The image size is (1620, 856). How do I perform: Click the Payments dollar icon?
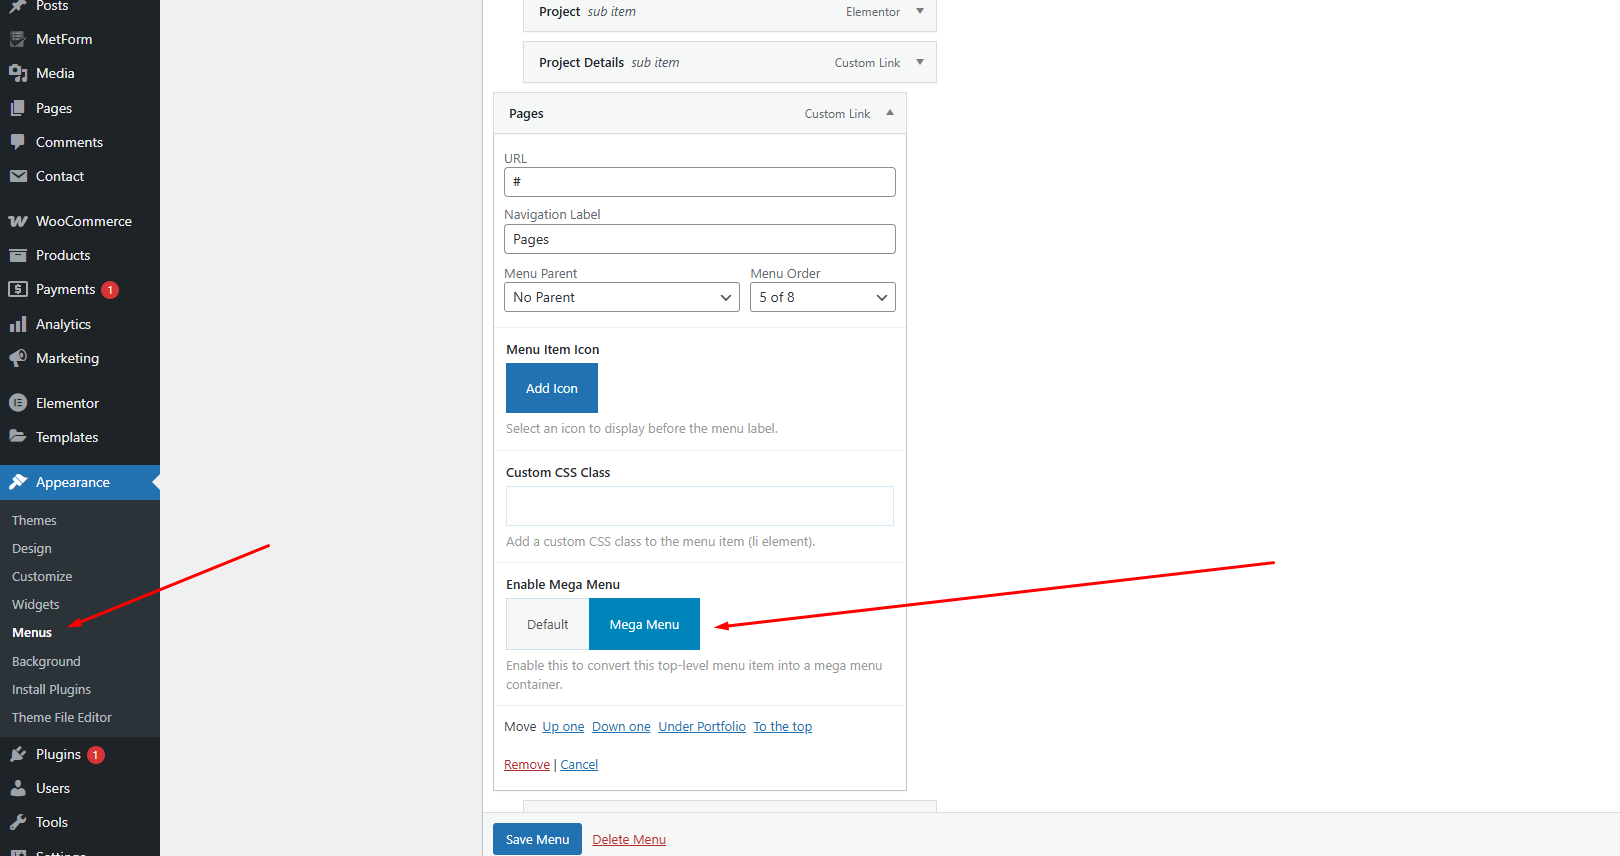tap(18, 289)
